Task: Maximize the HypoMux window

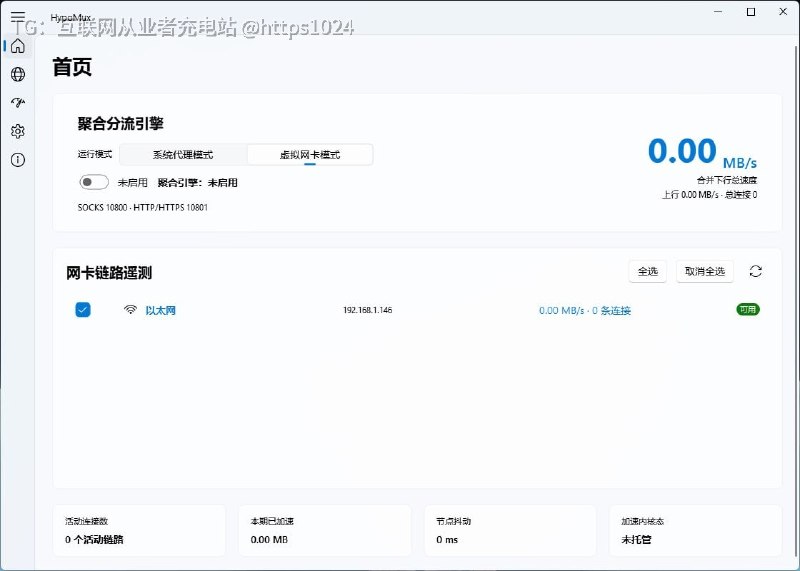Action: pyautogui.click(x=751, y=12)
